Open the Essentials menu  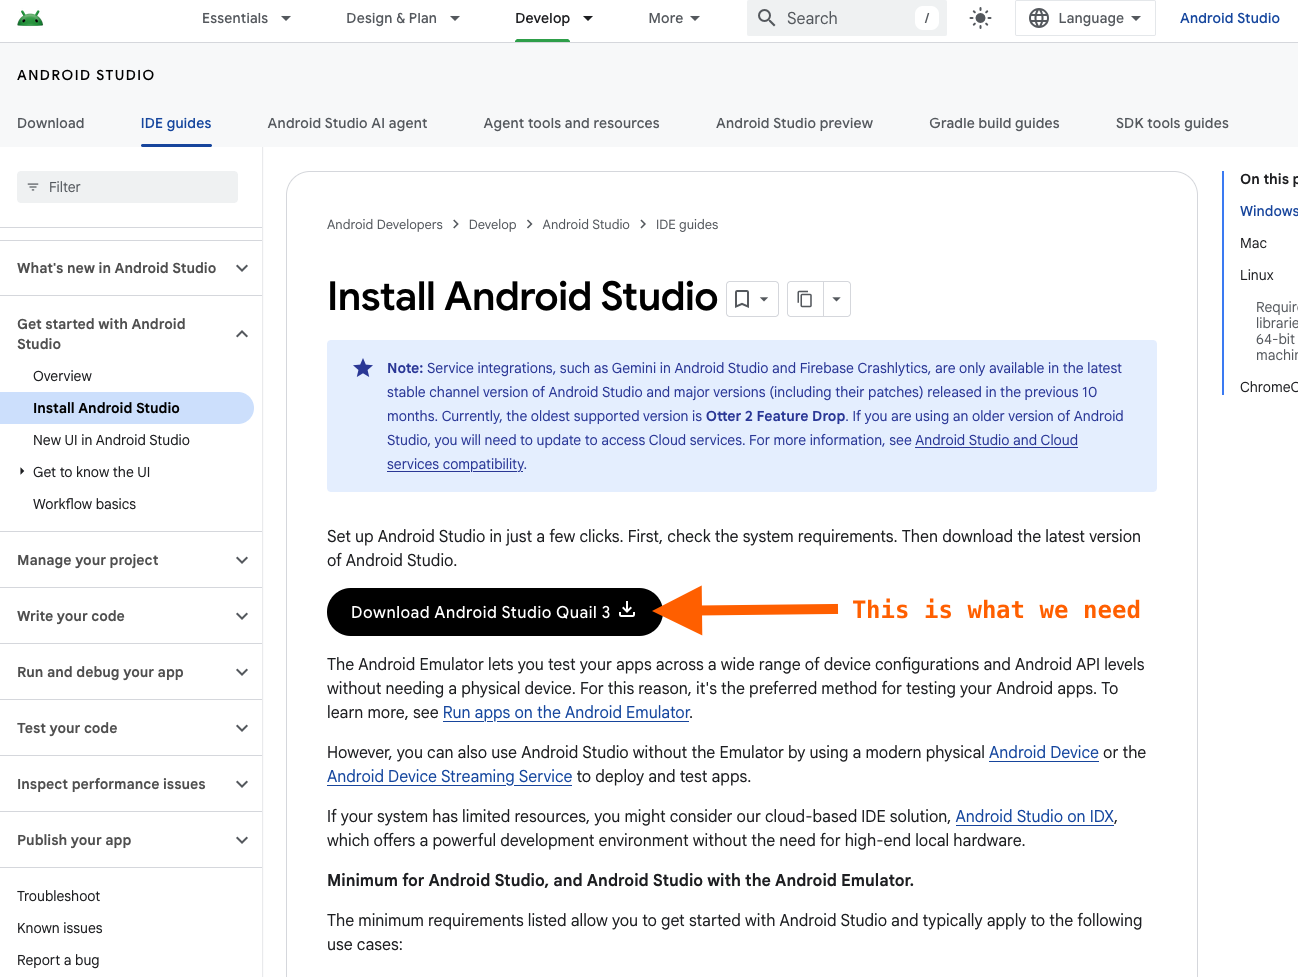[246, 18]
